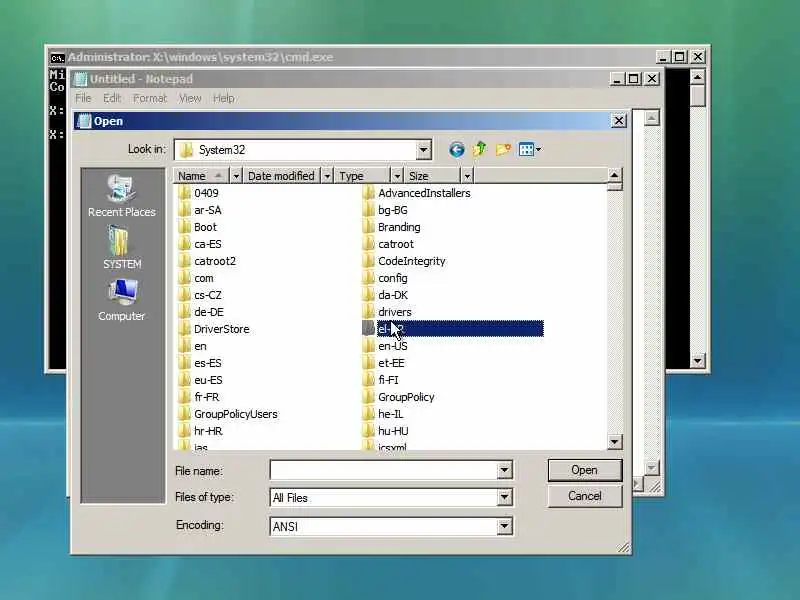Select the cs-CZ folder

(201, 295)
